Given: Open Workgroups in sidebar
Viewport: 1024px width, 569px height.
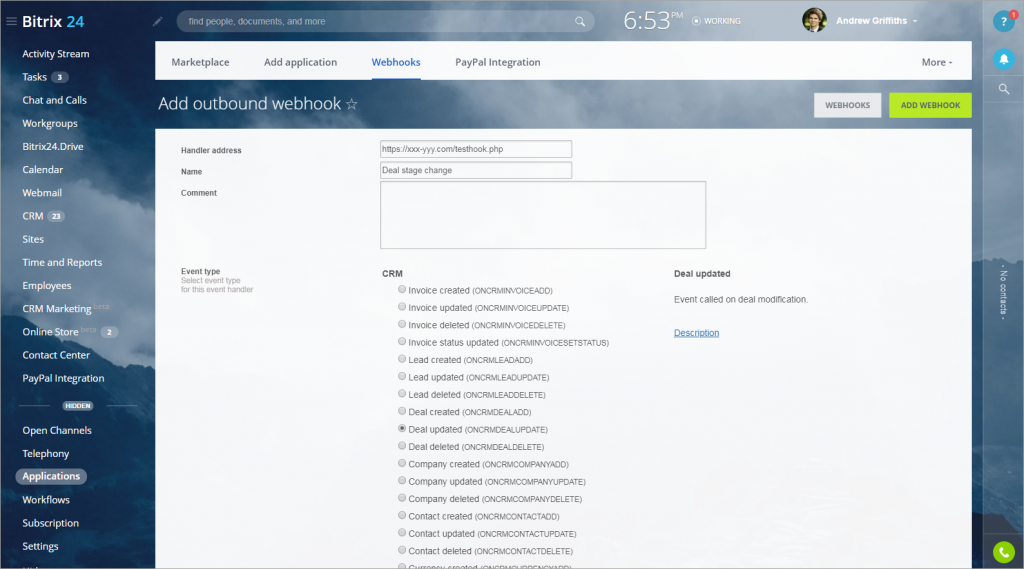Looking at the screenshot, I should (x=50, y=123).
